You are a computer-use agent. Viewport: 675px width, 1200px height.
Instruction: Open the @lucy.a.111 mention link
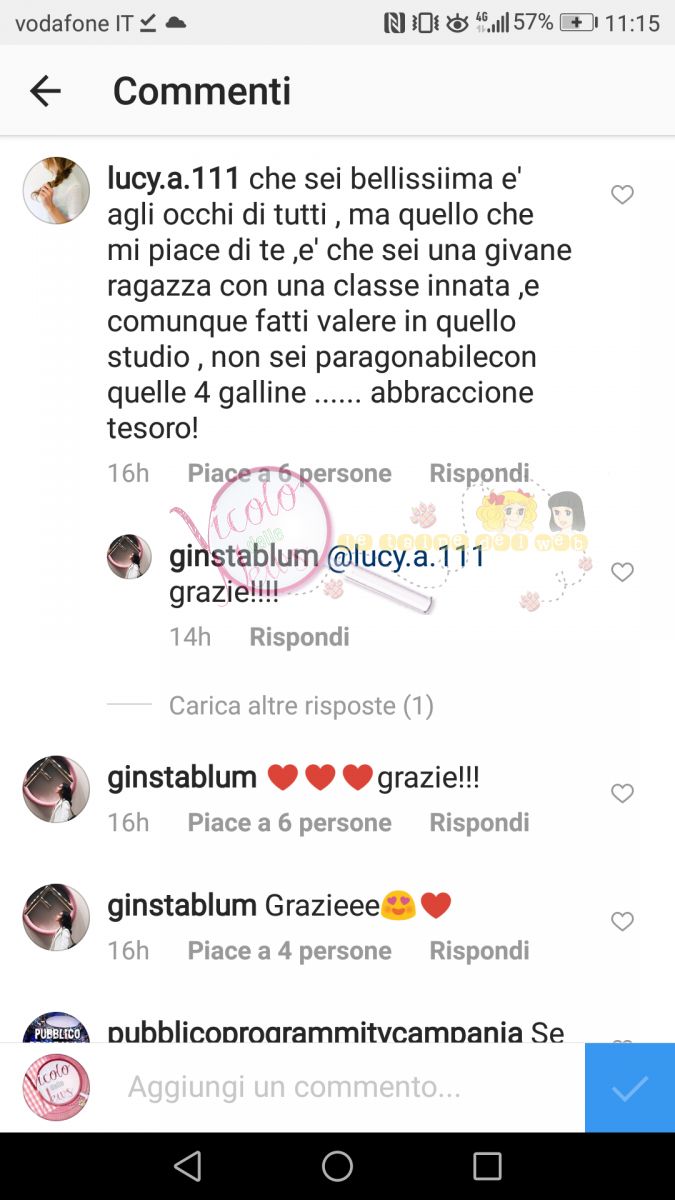[406, 557]
